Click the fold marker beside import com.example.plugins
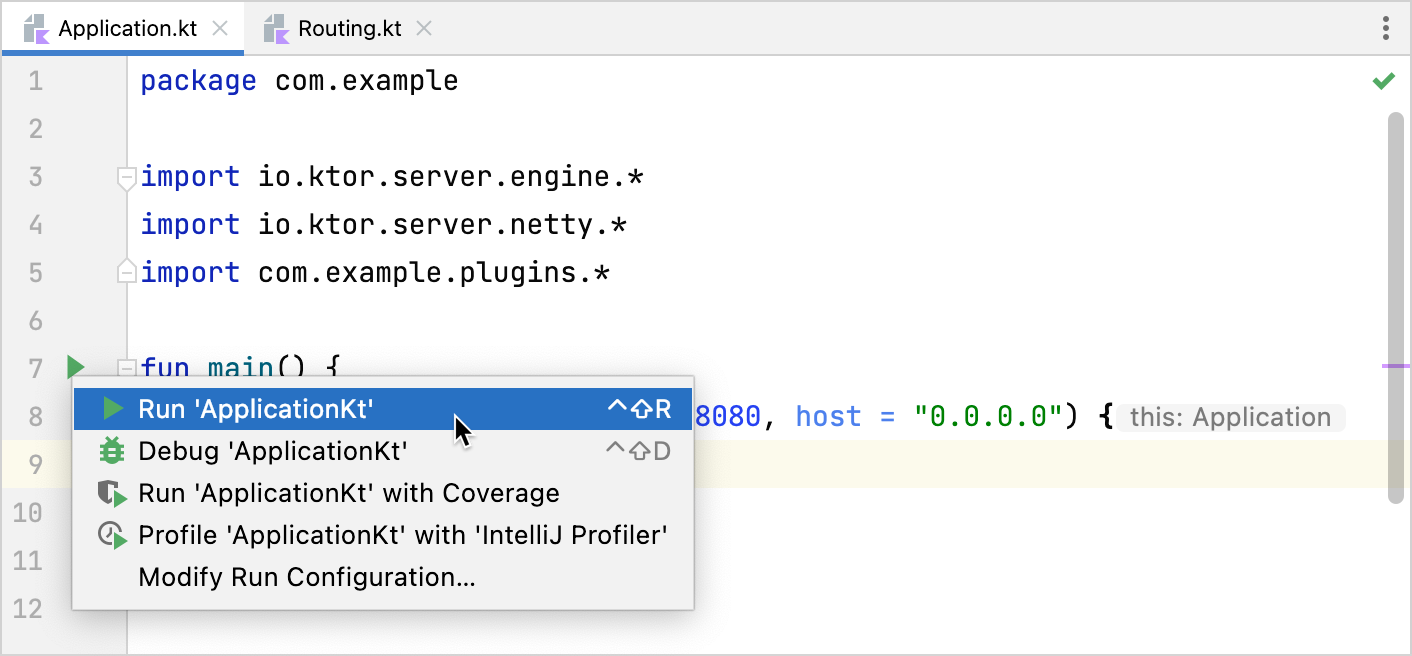Screen dimensions: 1412x656 126,271
